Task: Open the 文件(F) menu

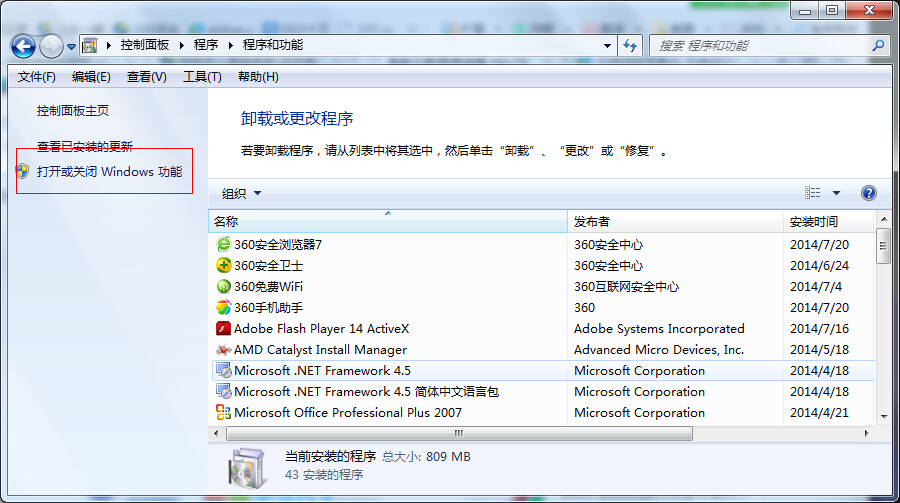Action: [x=37, y=77]
